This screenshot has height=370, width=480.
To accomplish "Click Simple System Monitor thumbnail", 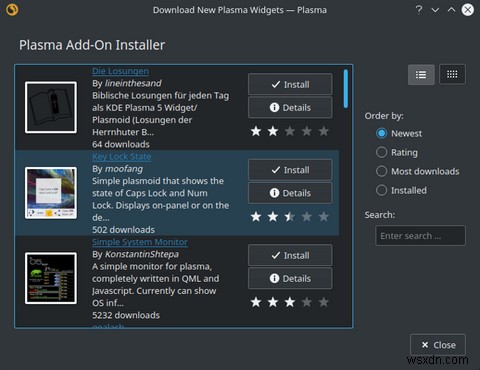I will pyautogui.click(x=51, y=278).
